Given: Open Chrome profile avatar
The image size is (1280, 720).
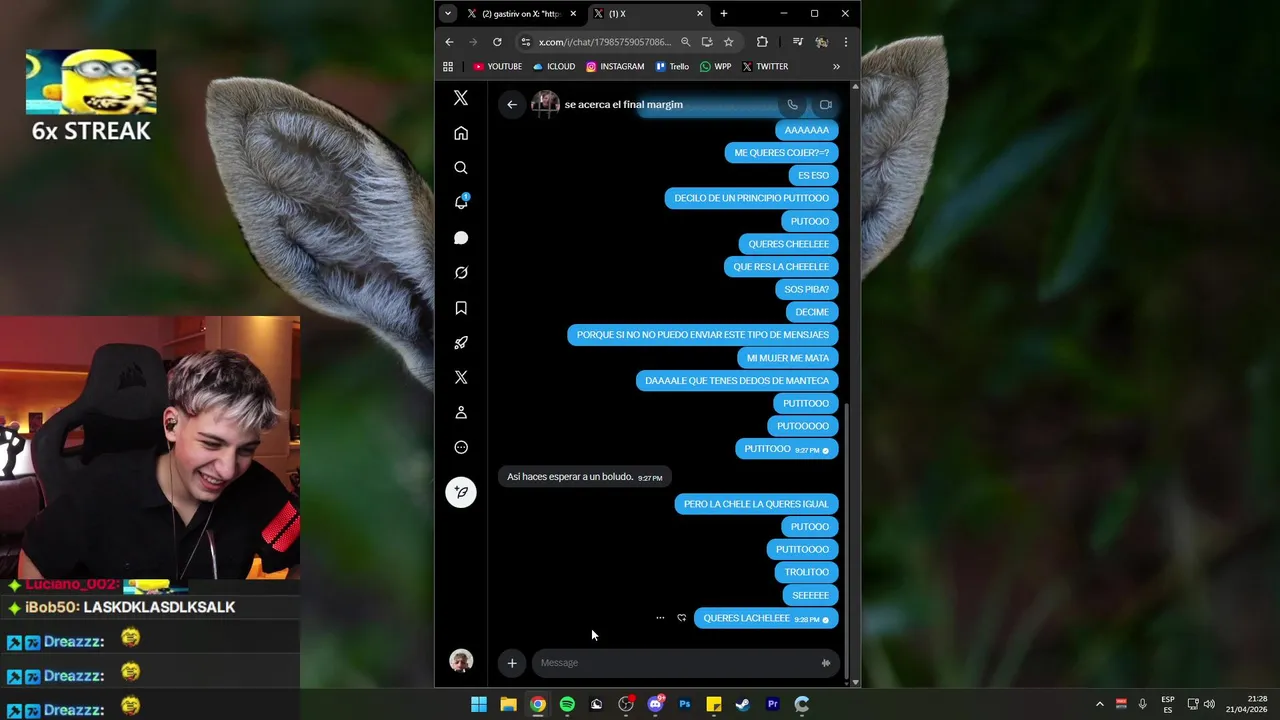Looking at the screenshot, I should pos(821,42).
